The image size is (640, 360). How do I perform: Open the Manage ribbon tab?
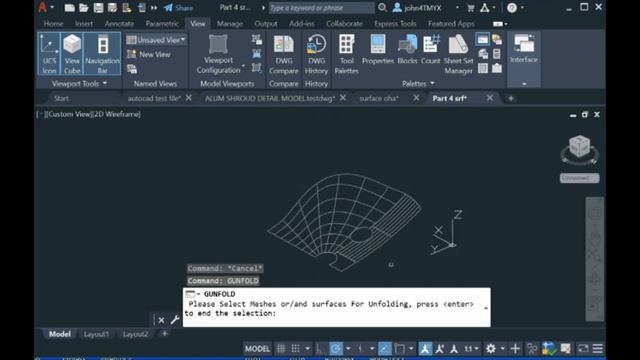pyautogui.click(x=230, y=24)
